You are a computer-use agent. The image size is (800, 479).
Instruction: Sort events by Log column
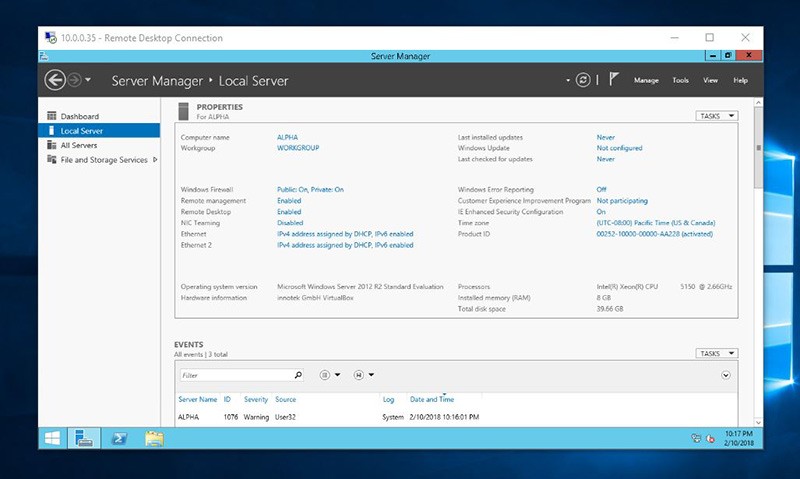point(388,399)
